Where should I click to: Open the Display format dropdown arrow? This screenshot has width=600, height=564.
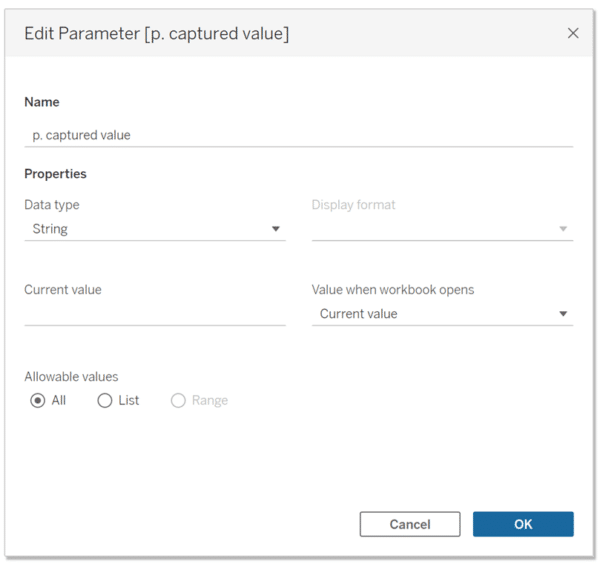click(563, 229)
